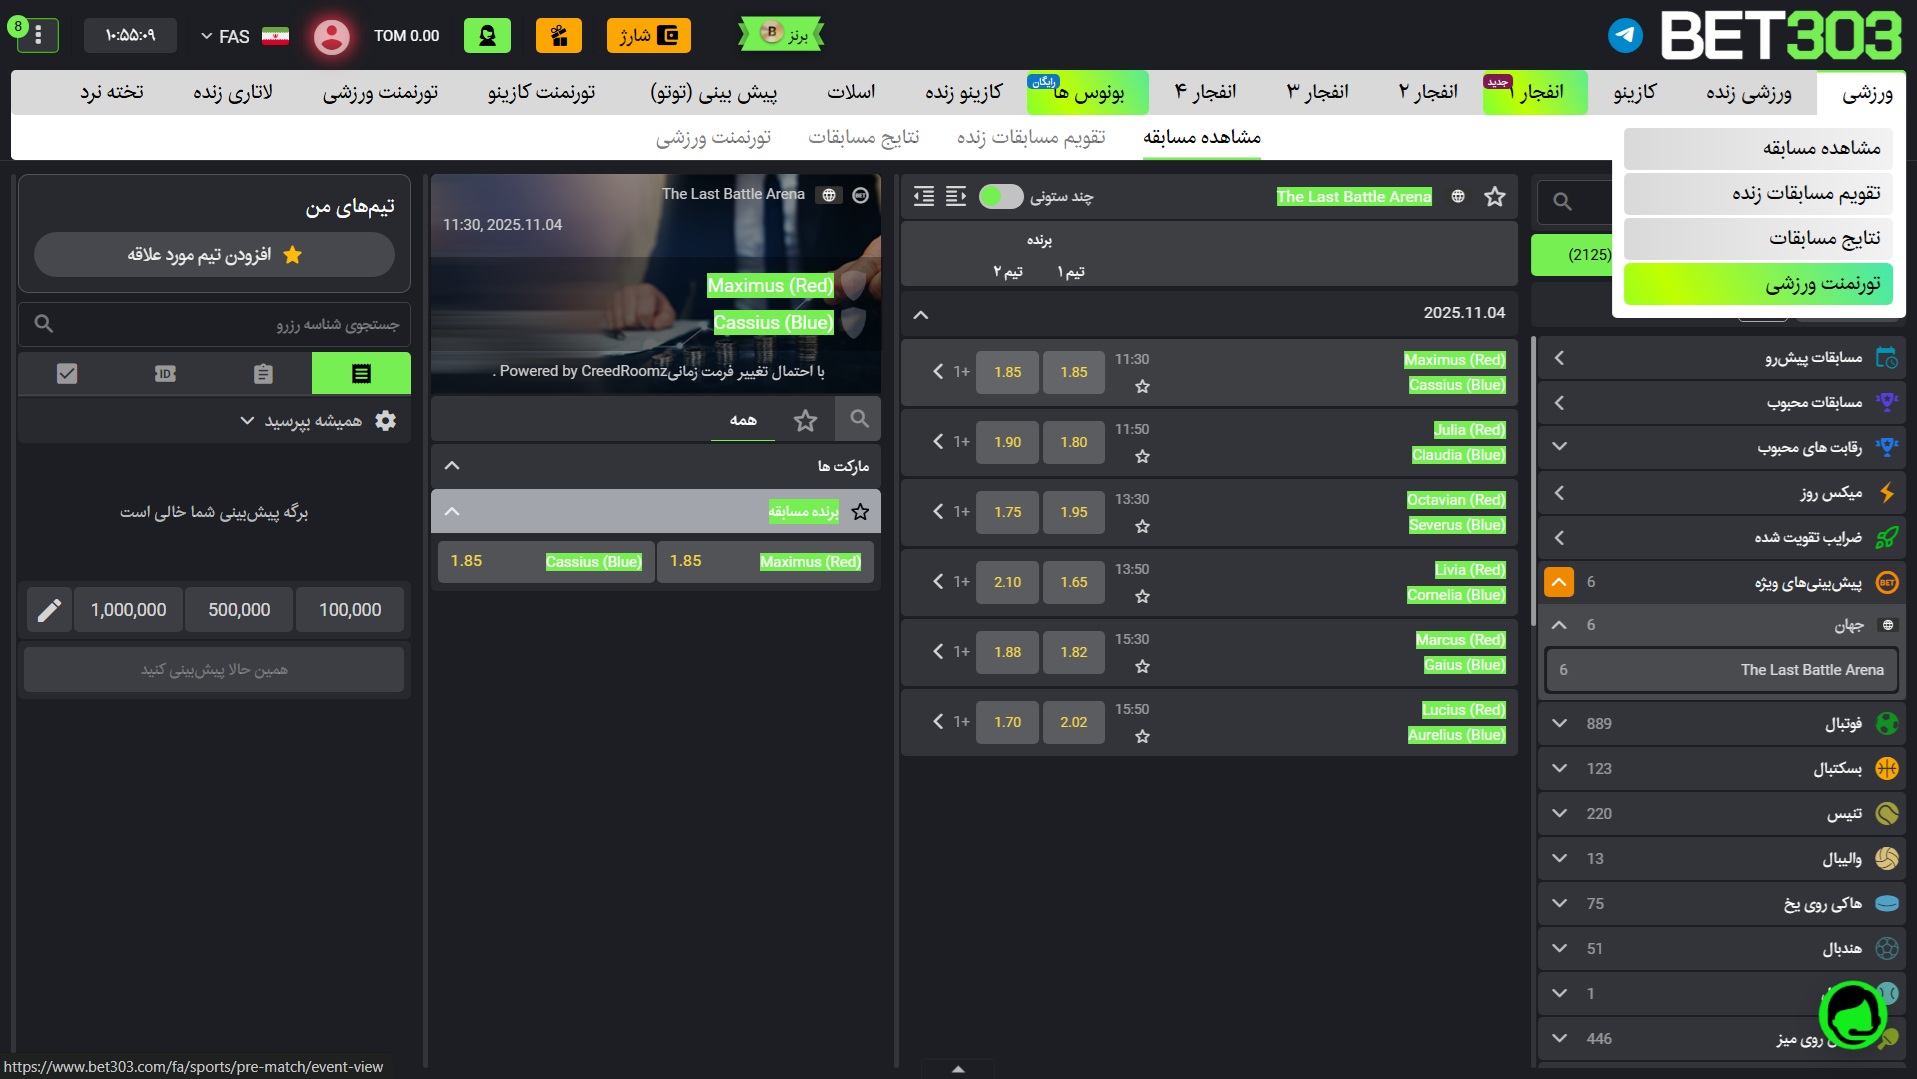Favorite the Julia vs Claudia match star
Screen dimensions: 1917x1079
[1142, 457]
